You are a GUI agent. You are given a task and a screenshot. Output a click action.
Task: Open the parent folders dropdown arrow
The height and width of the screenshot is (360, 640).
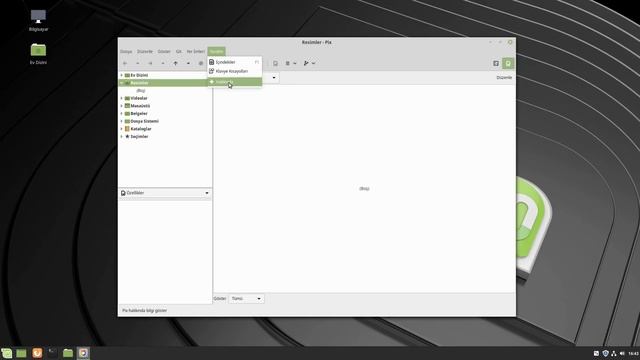coord(188,63)
